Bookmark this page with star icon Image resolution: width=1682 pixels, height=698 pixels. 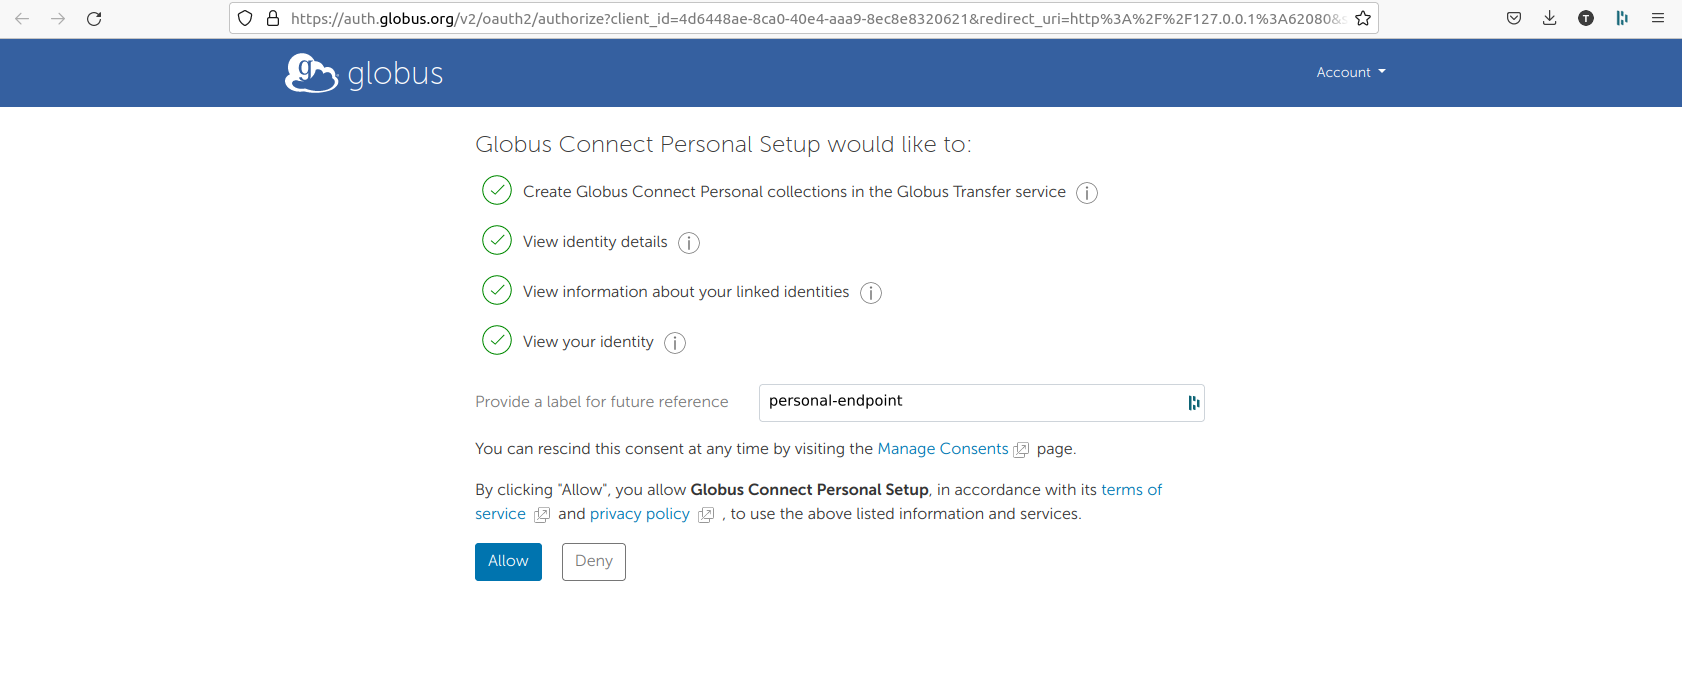click(x=1363, y=18)
